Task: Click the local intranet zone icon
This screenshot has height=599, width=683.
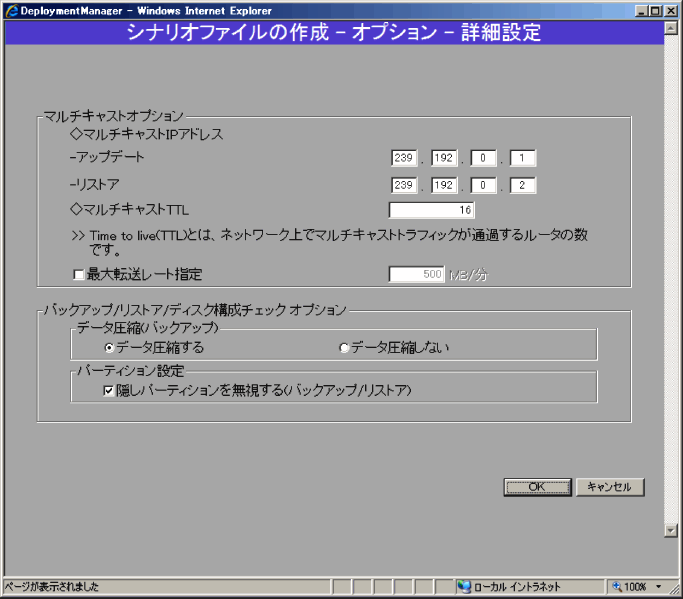Action: coord(464,587)
